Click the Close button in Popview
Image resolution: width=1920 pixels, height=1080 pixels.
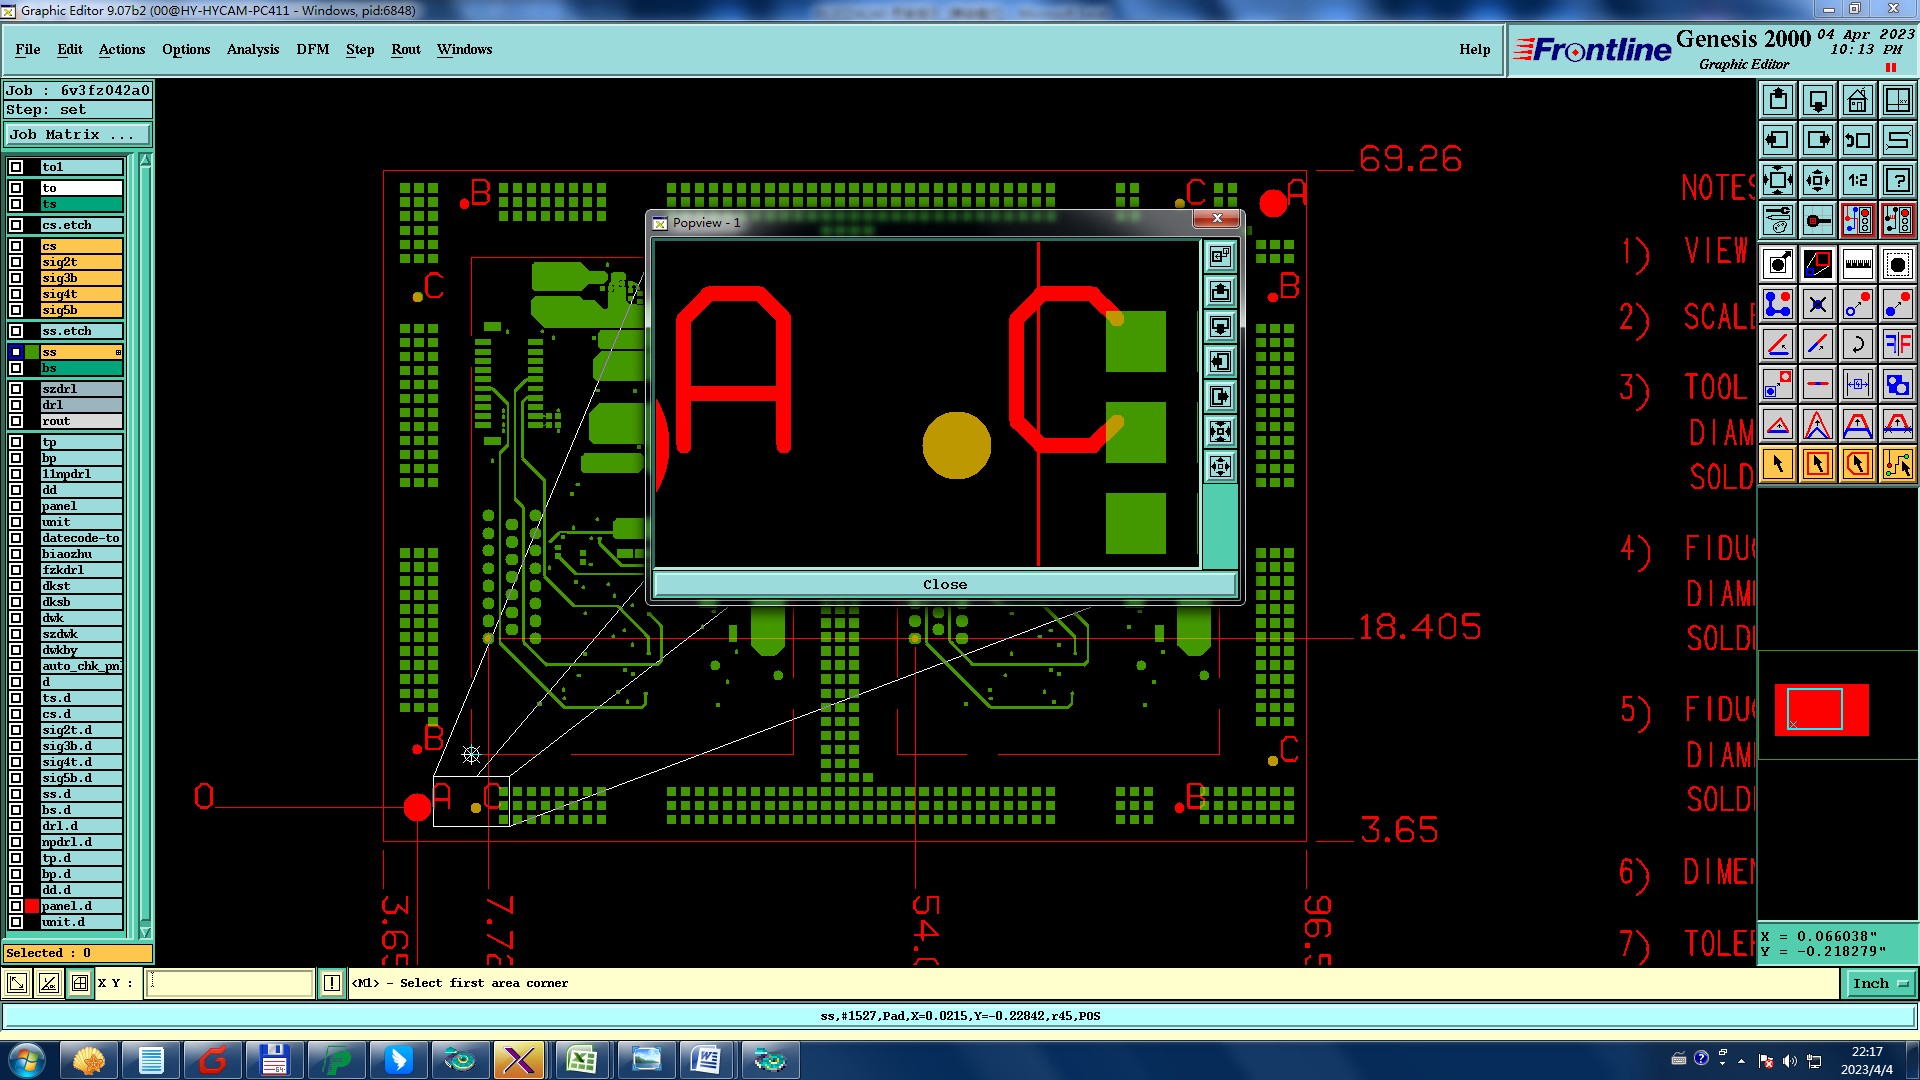click(944, 585)
